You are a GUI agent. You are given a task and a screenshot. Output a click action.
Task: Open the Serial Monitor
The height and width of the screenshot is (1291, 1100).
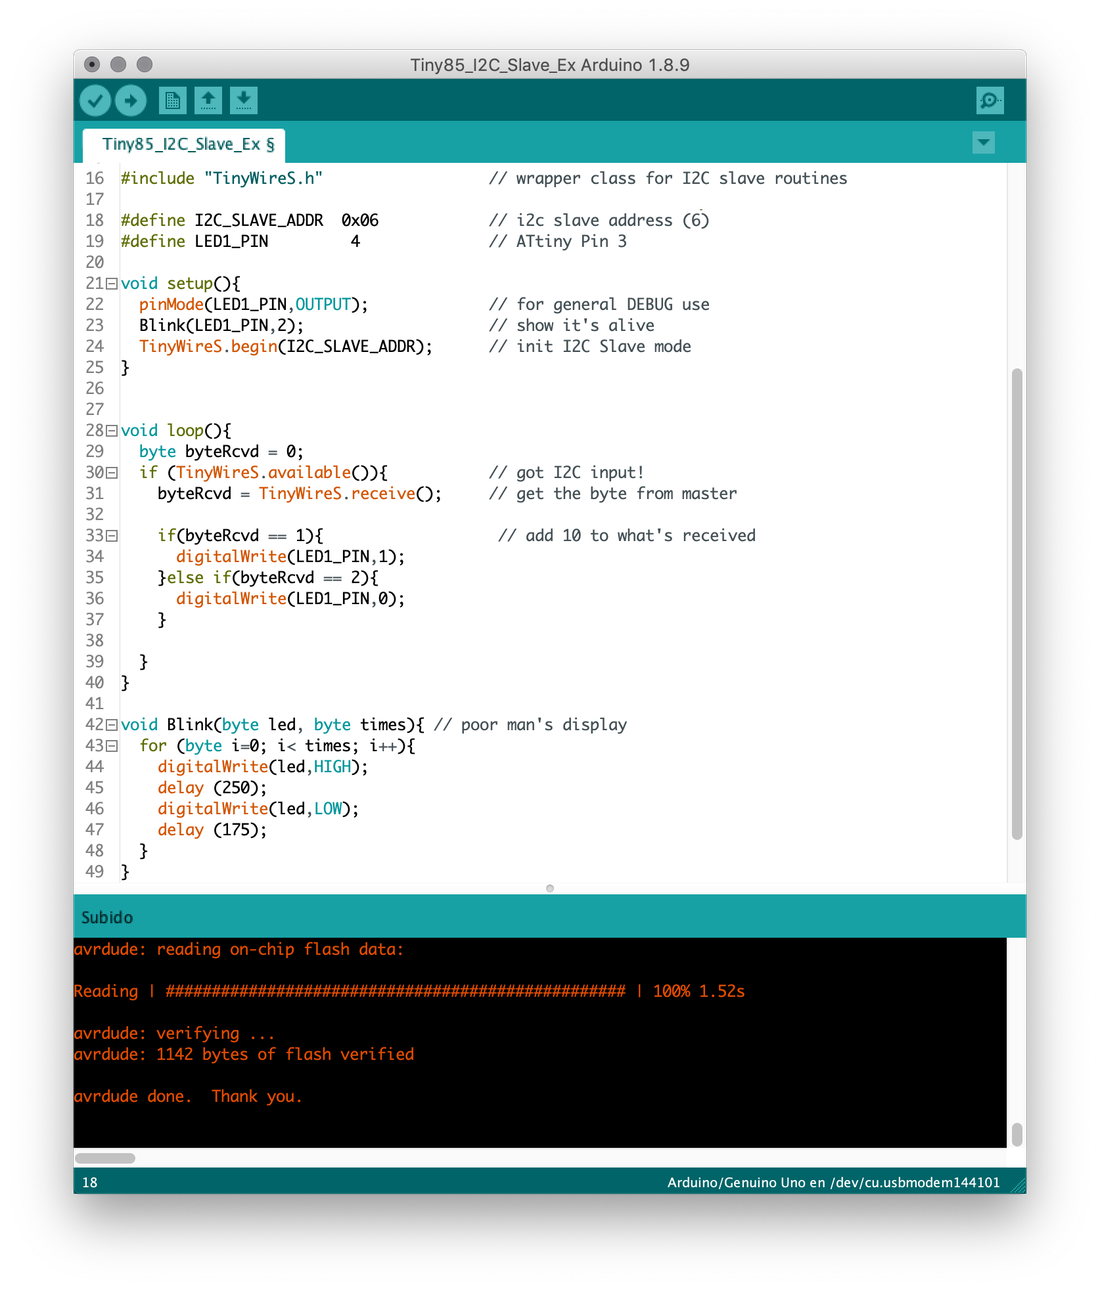point(989,100)
